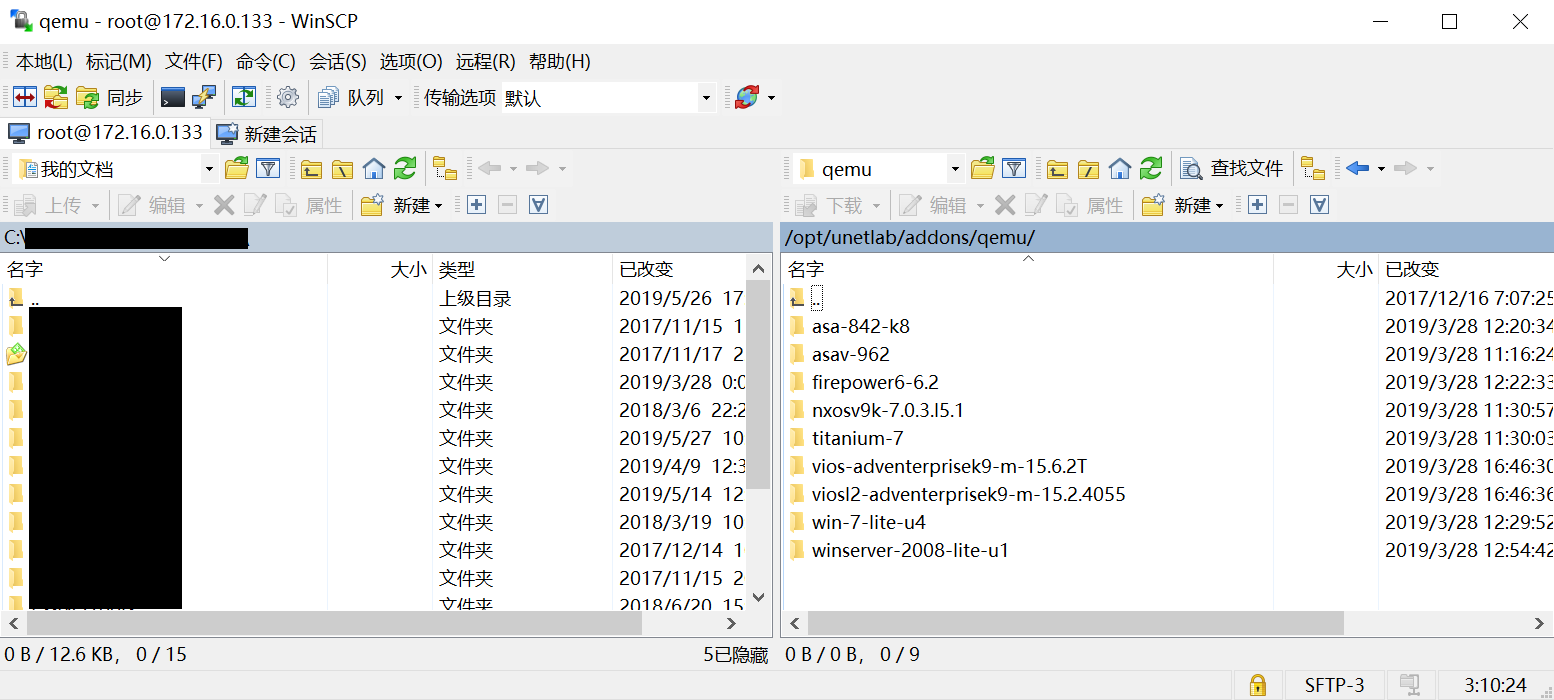Switch to the 新建会话 tab
The height and width of the screenshot is (700, 1554).
point(267,133)
